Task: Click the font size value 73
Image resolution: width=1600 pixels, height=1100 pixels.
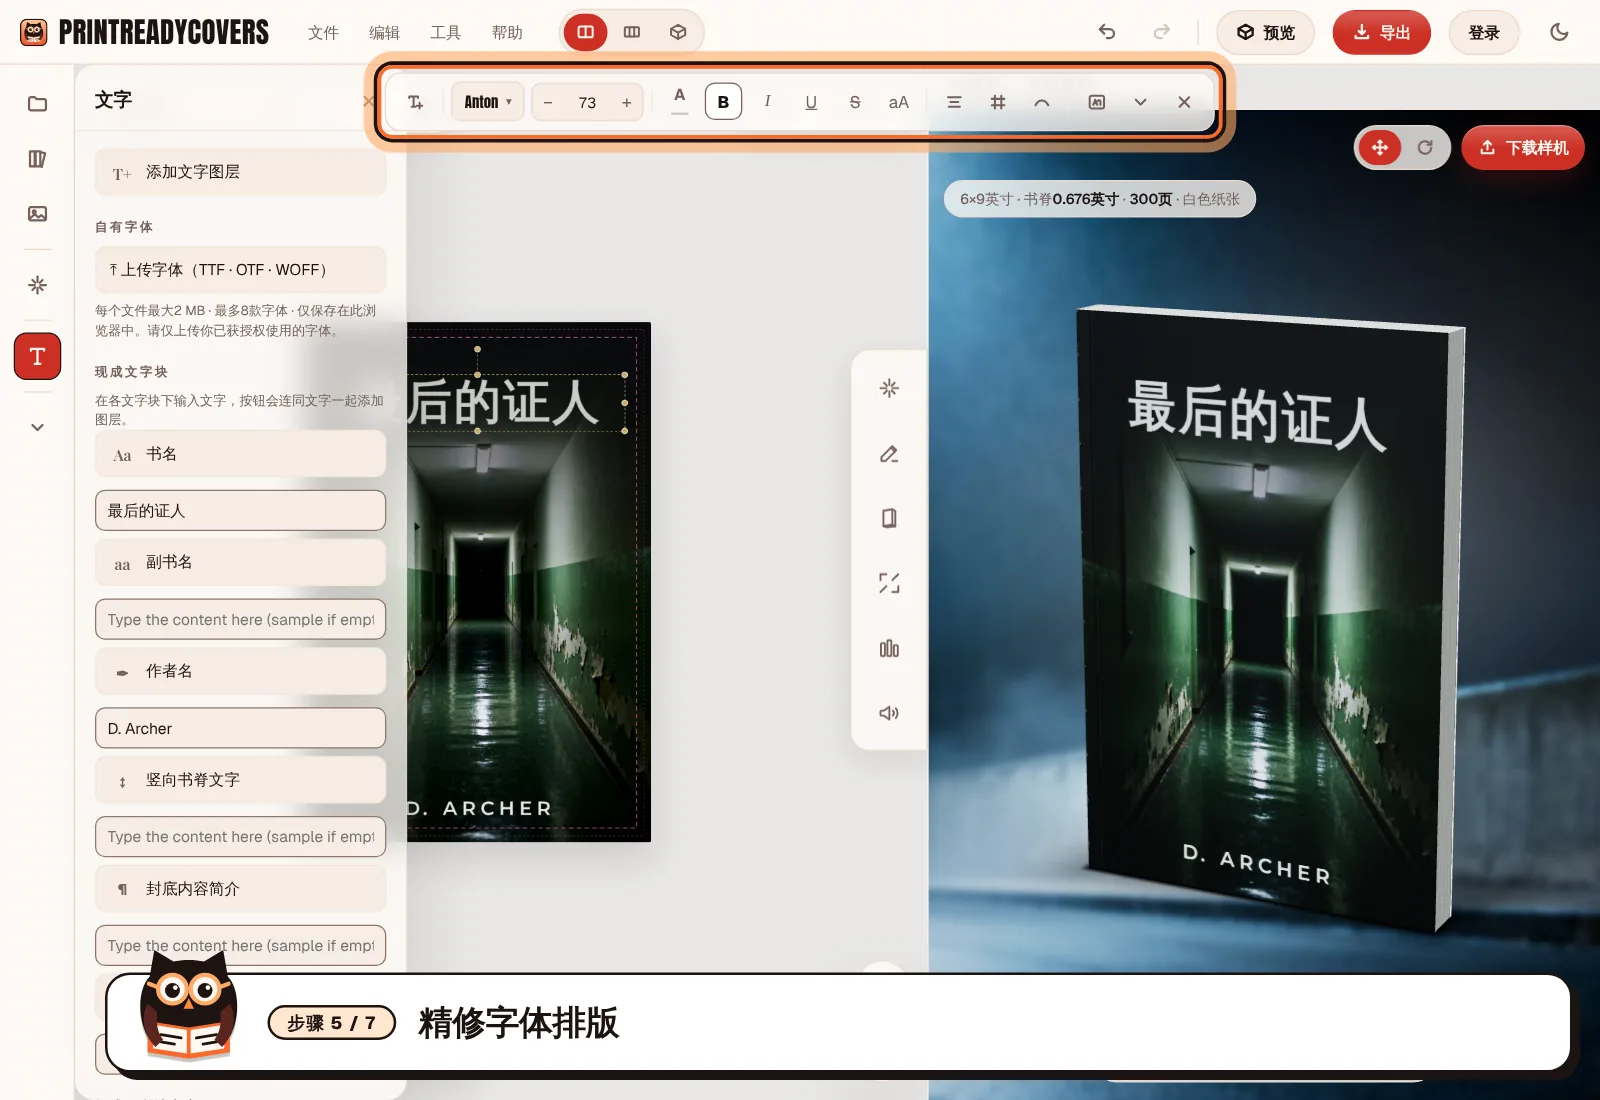Action: pos(587,103)
